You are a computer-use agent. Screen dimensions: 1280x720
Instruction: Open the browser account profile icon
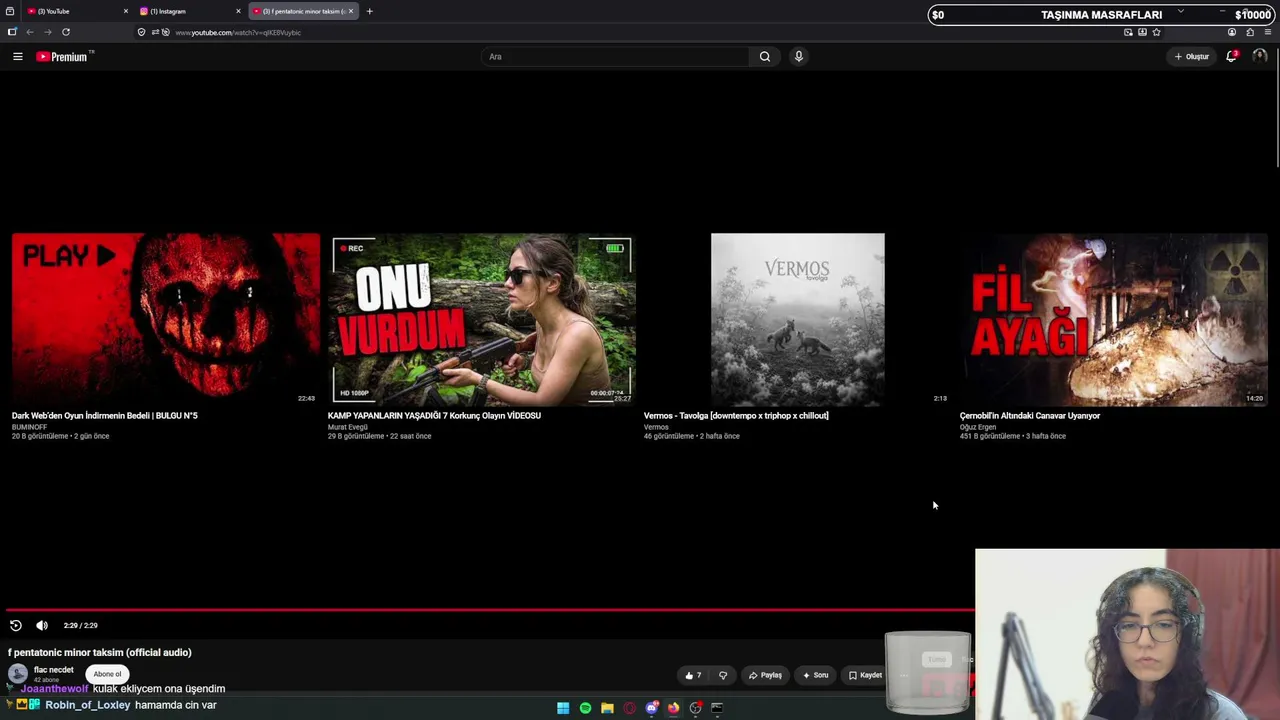[x=1232, y=32]
